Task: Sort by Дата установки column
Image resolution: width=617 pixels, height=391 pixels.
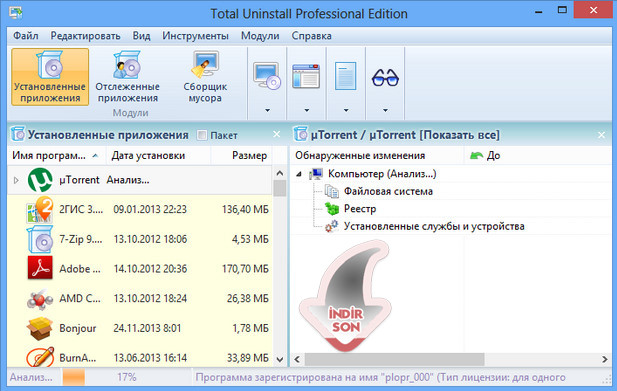Action: pos(159,156)
